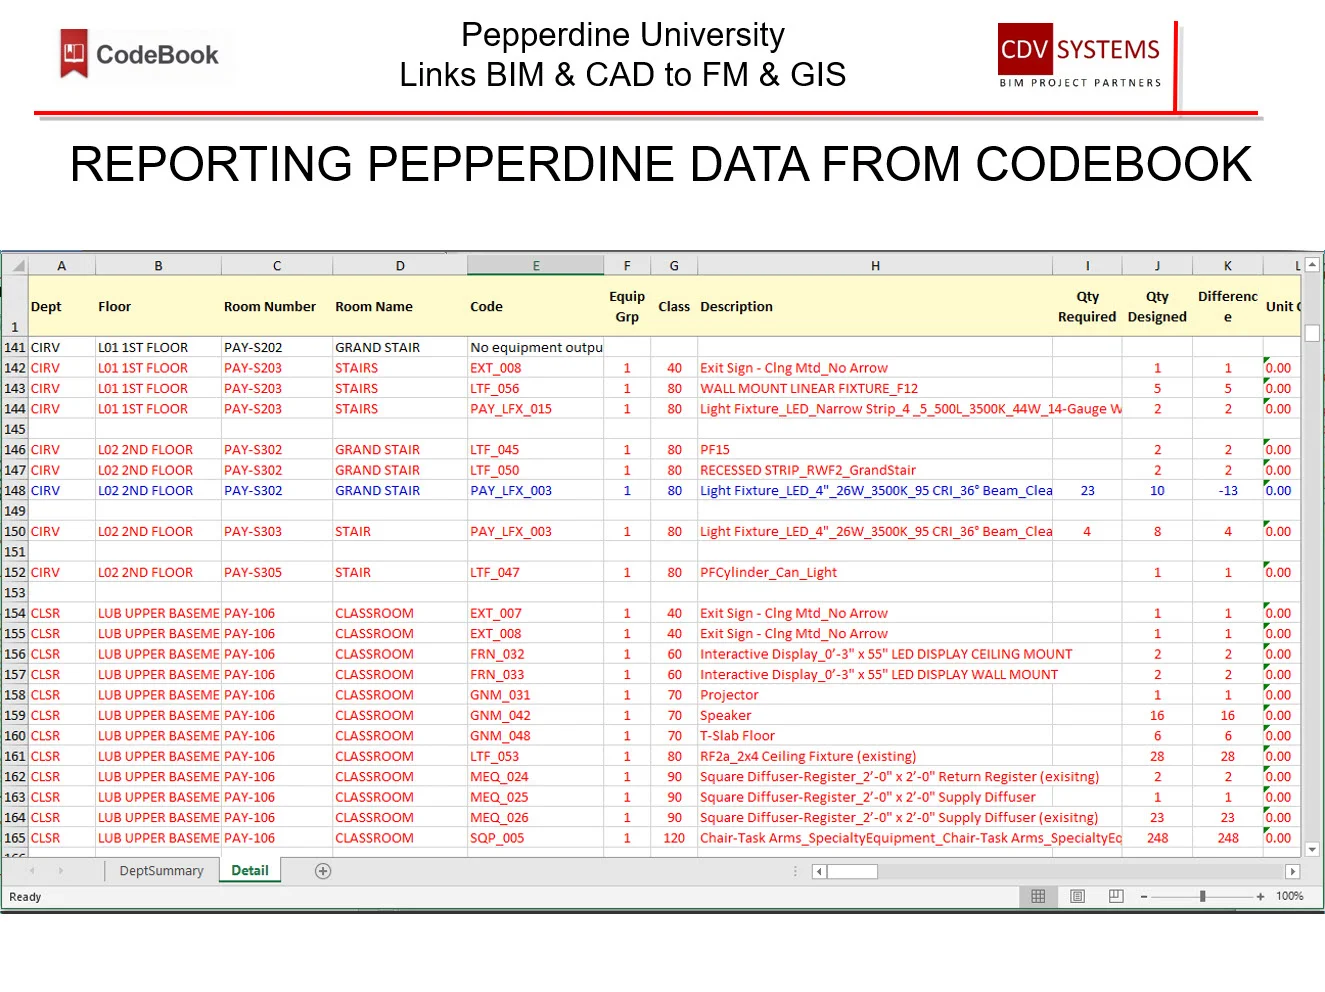Click the Qty Required header cell
This screenshot has height=992, width=1325.
1087,307
